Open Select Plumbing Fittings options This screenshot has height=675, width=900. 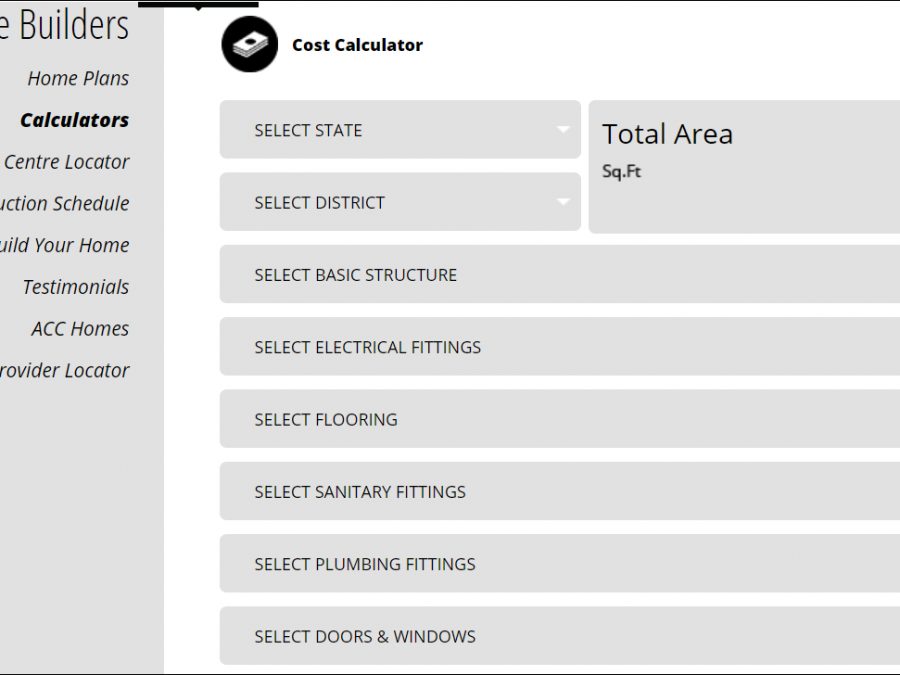(560, 564)
